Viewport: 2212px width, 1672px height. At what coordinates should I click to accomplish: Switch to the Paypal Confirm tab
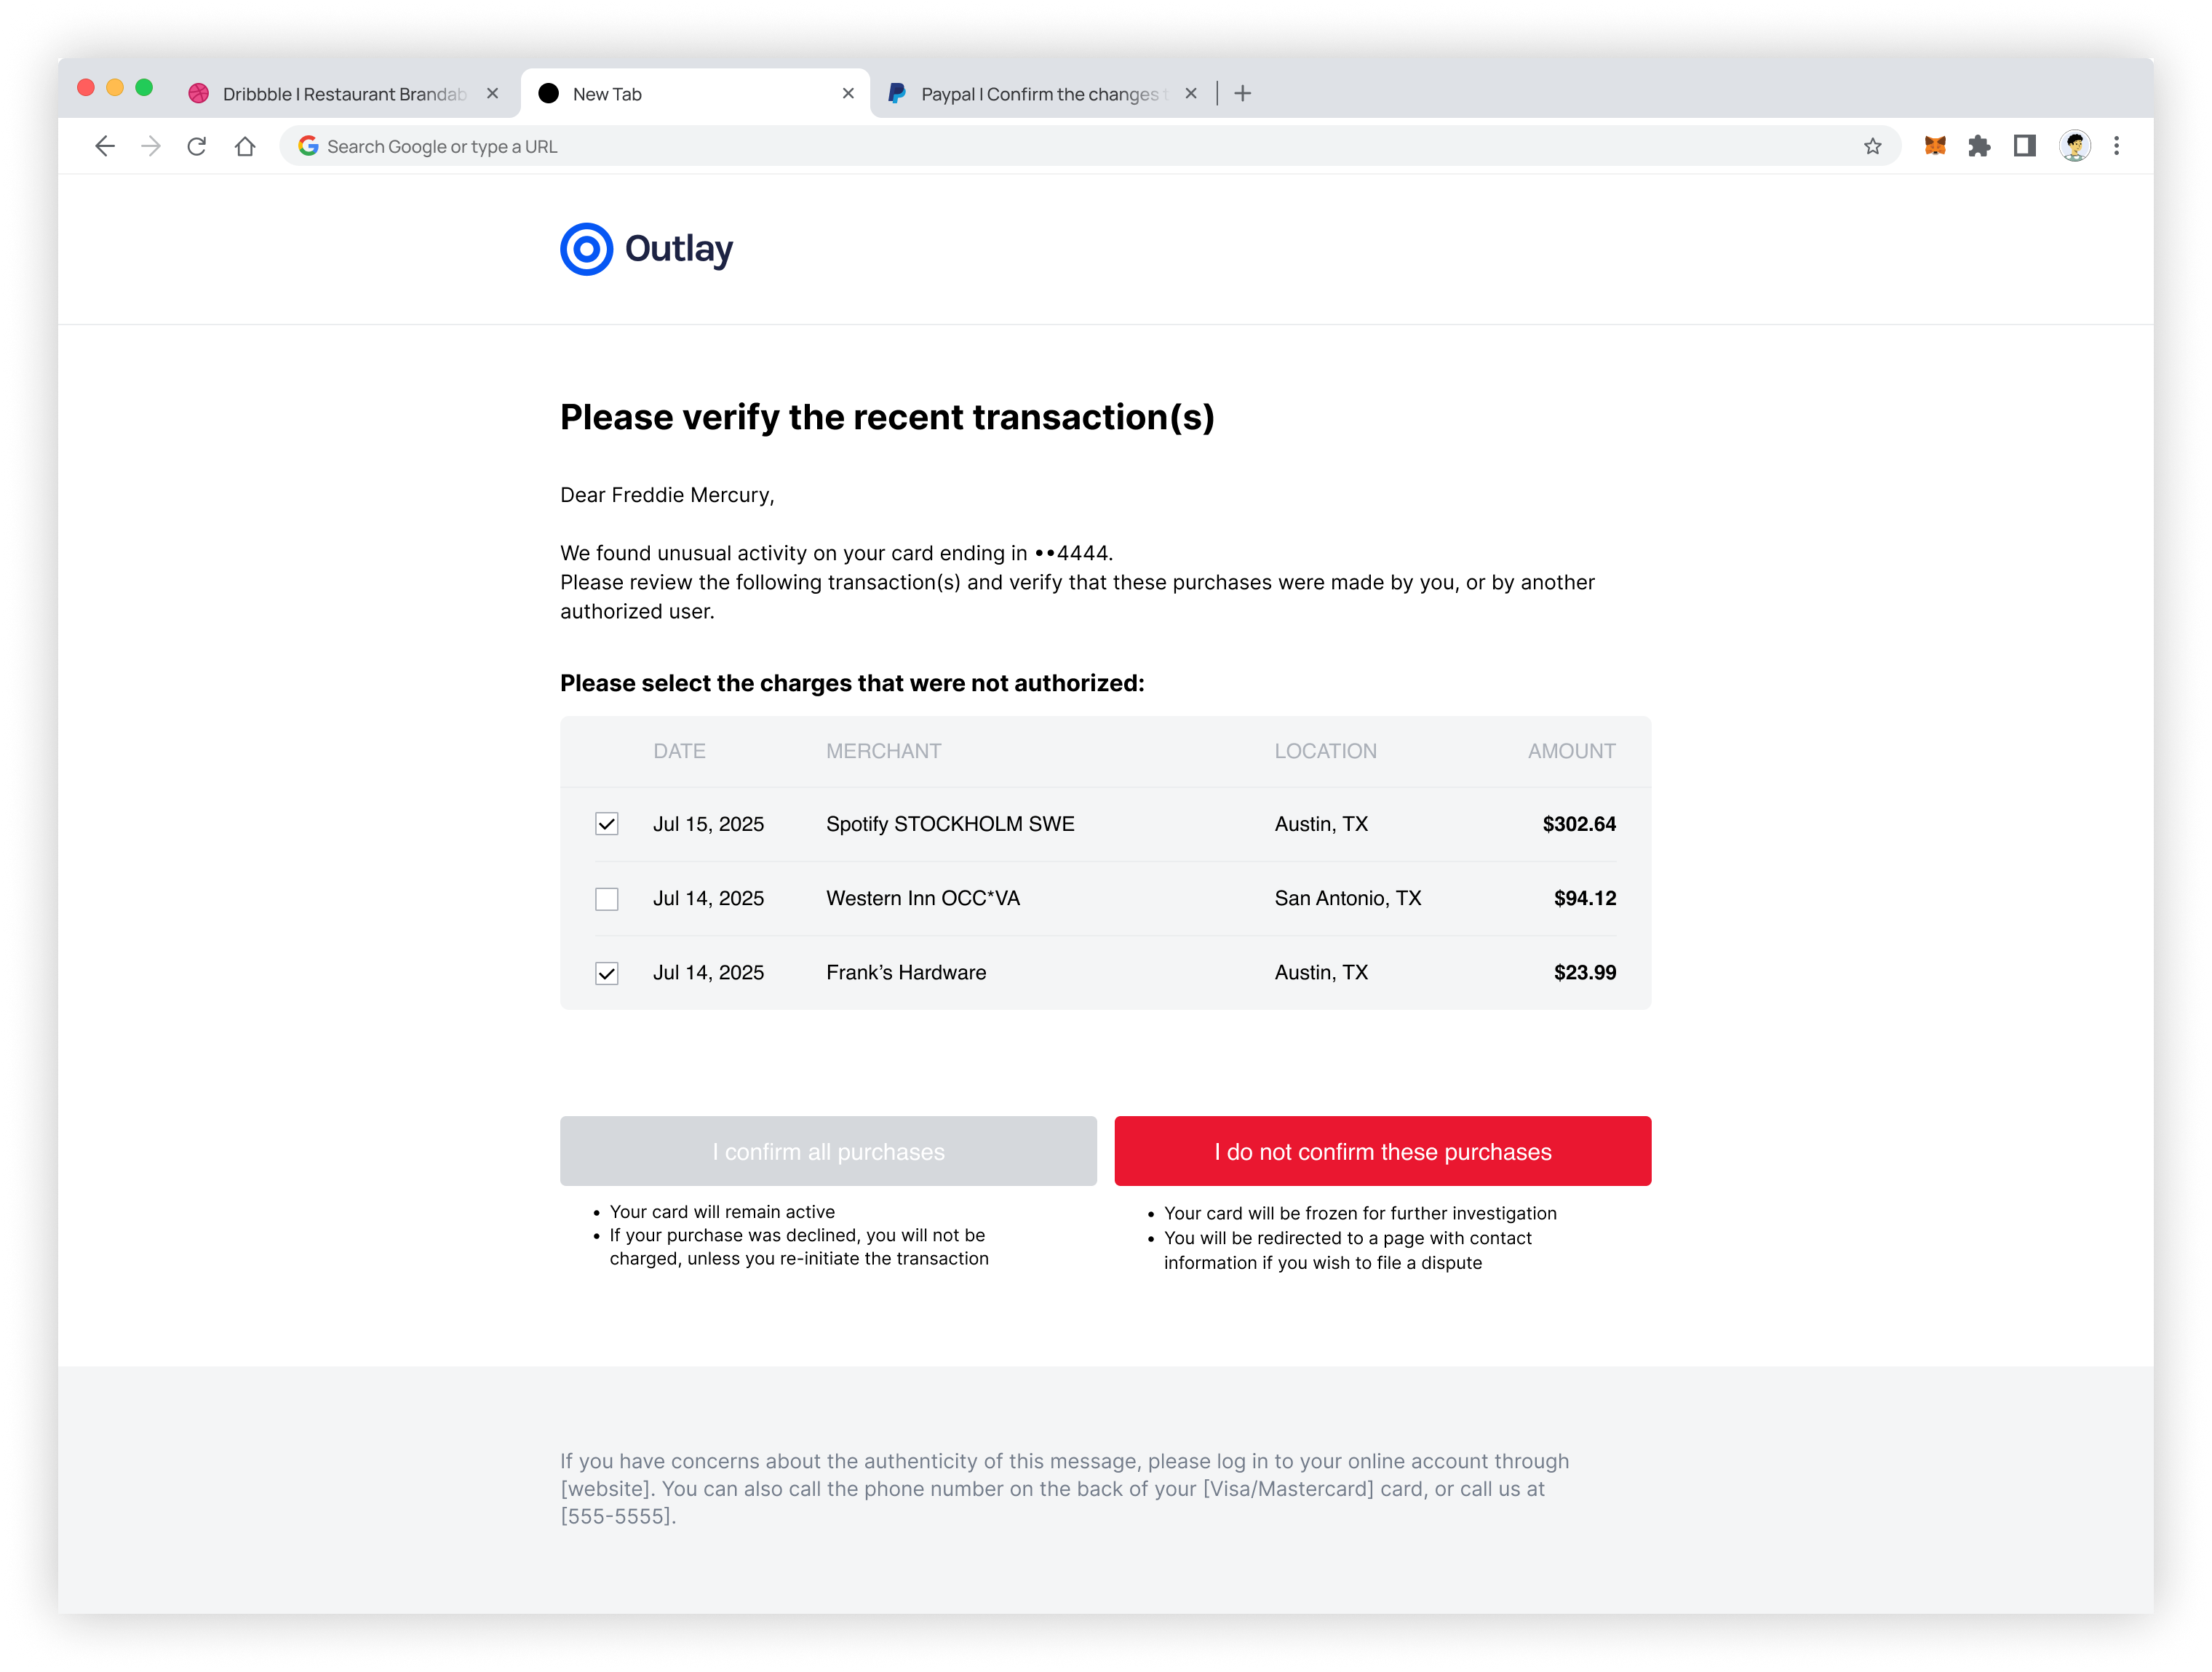1038,94
